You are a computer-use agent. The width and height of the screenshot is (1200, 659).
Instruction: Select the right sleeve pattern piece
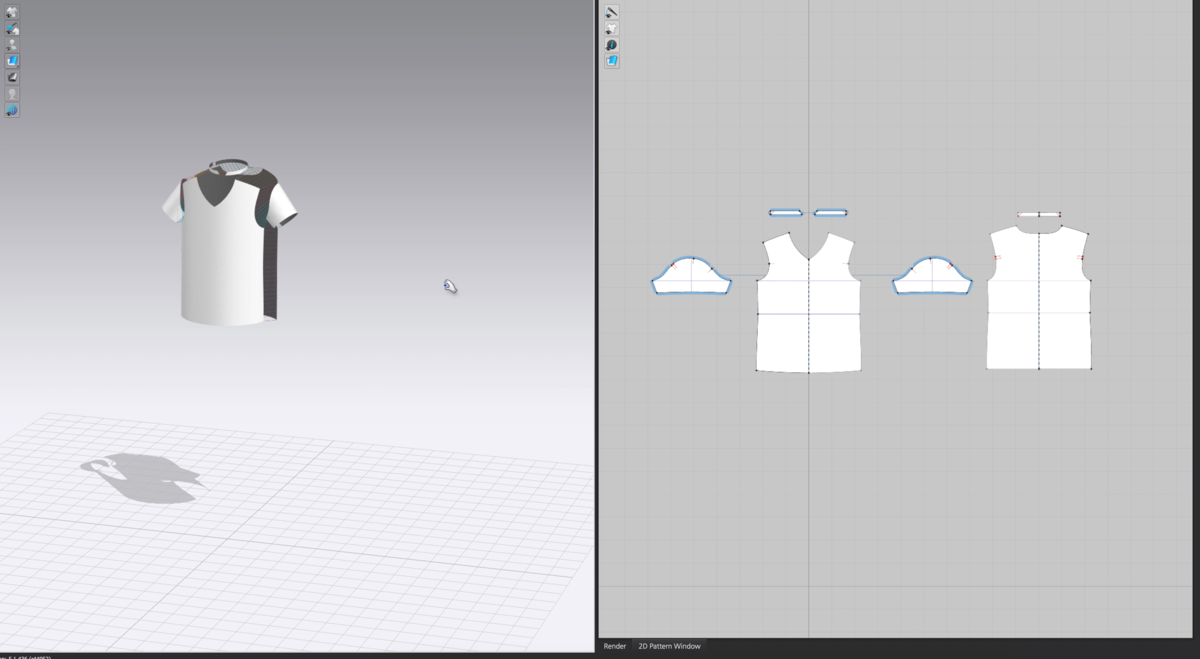click(x=932, y=276)
